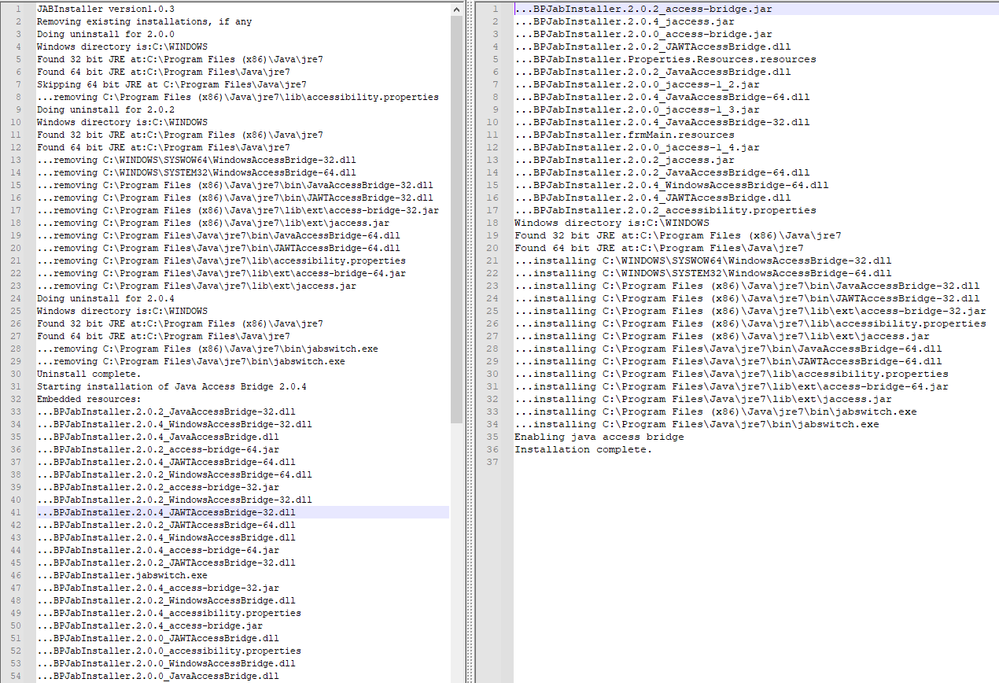The image size is (999, 683).
Task: Click the removing SYSWOW64\WindowsAccessBridge-32.dll line
Action: click(196, 160)
